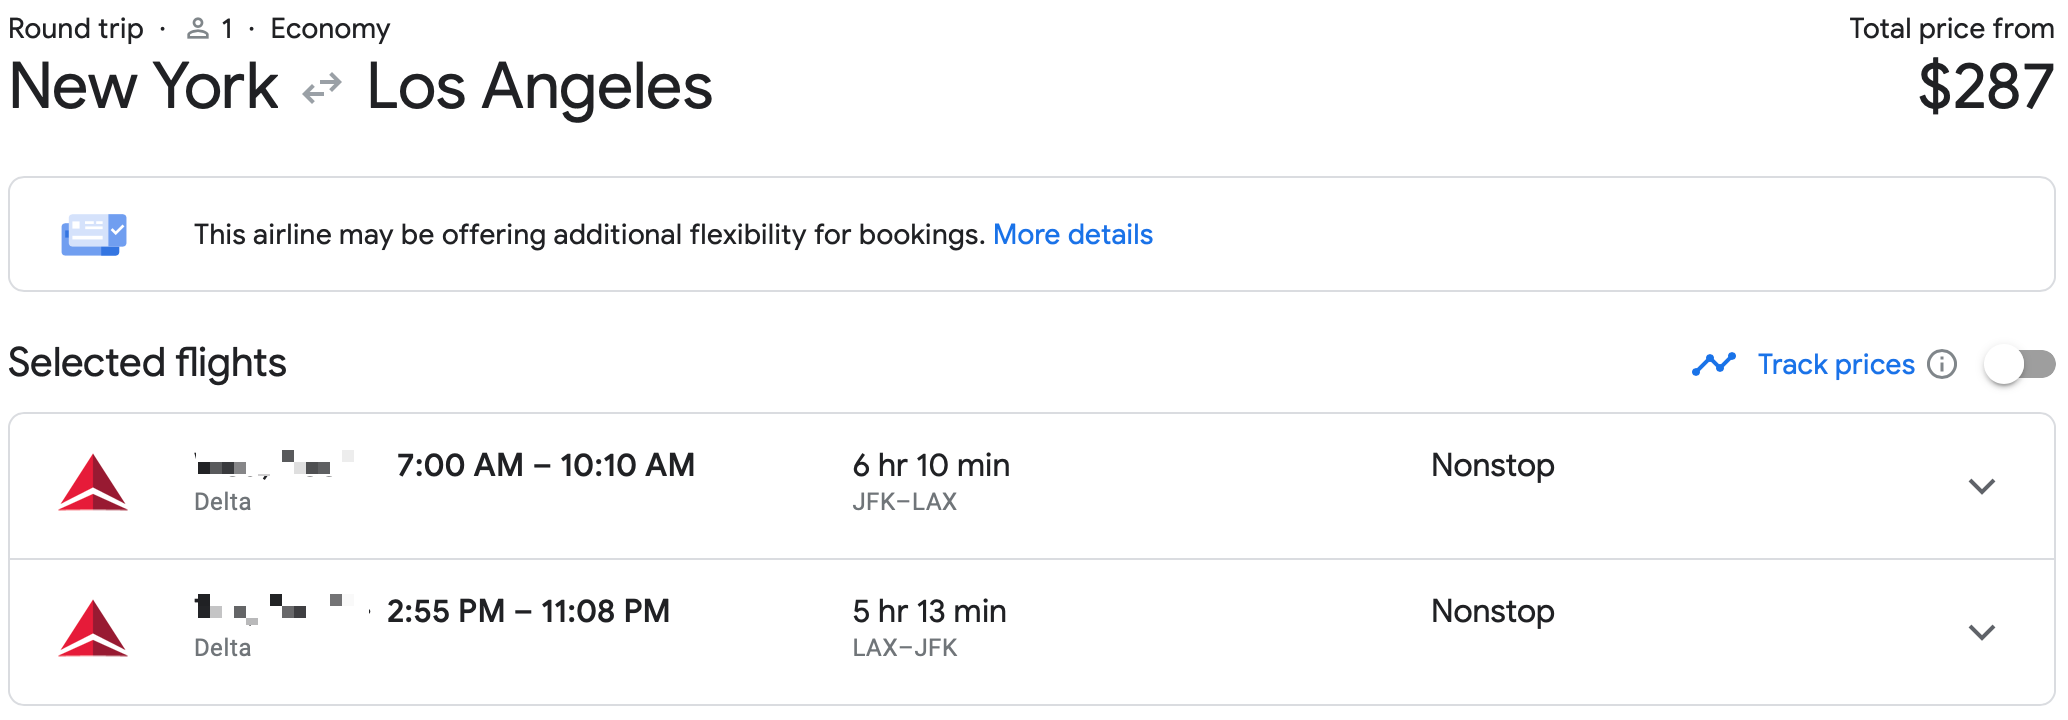
Task: Expand details for the 2:55 PM return flight
Action: coord(1981,632)
